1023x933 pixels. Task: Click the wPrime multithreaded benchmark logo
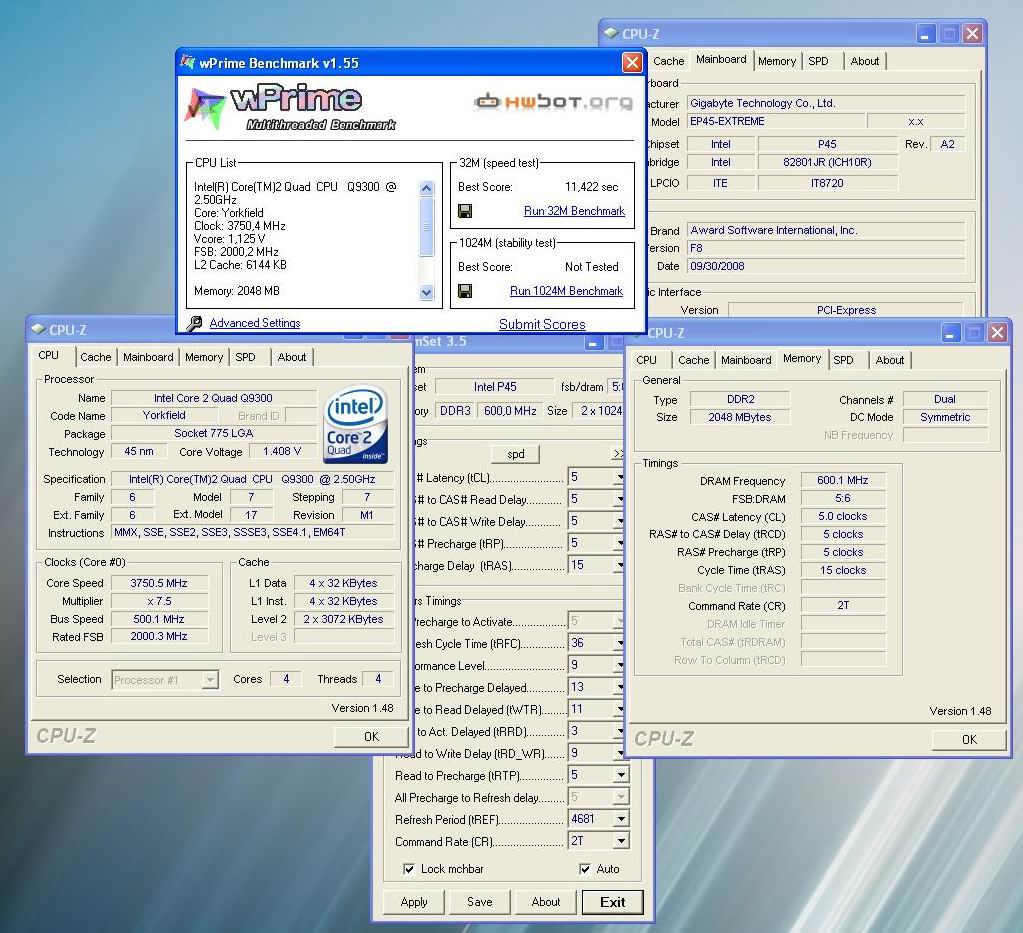[291, 107]
